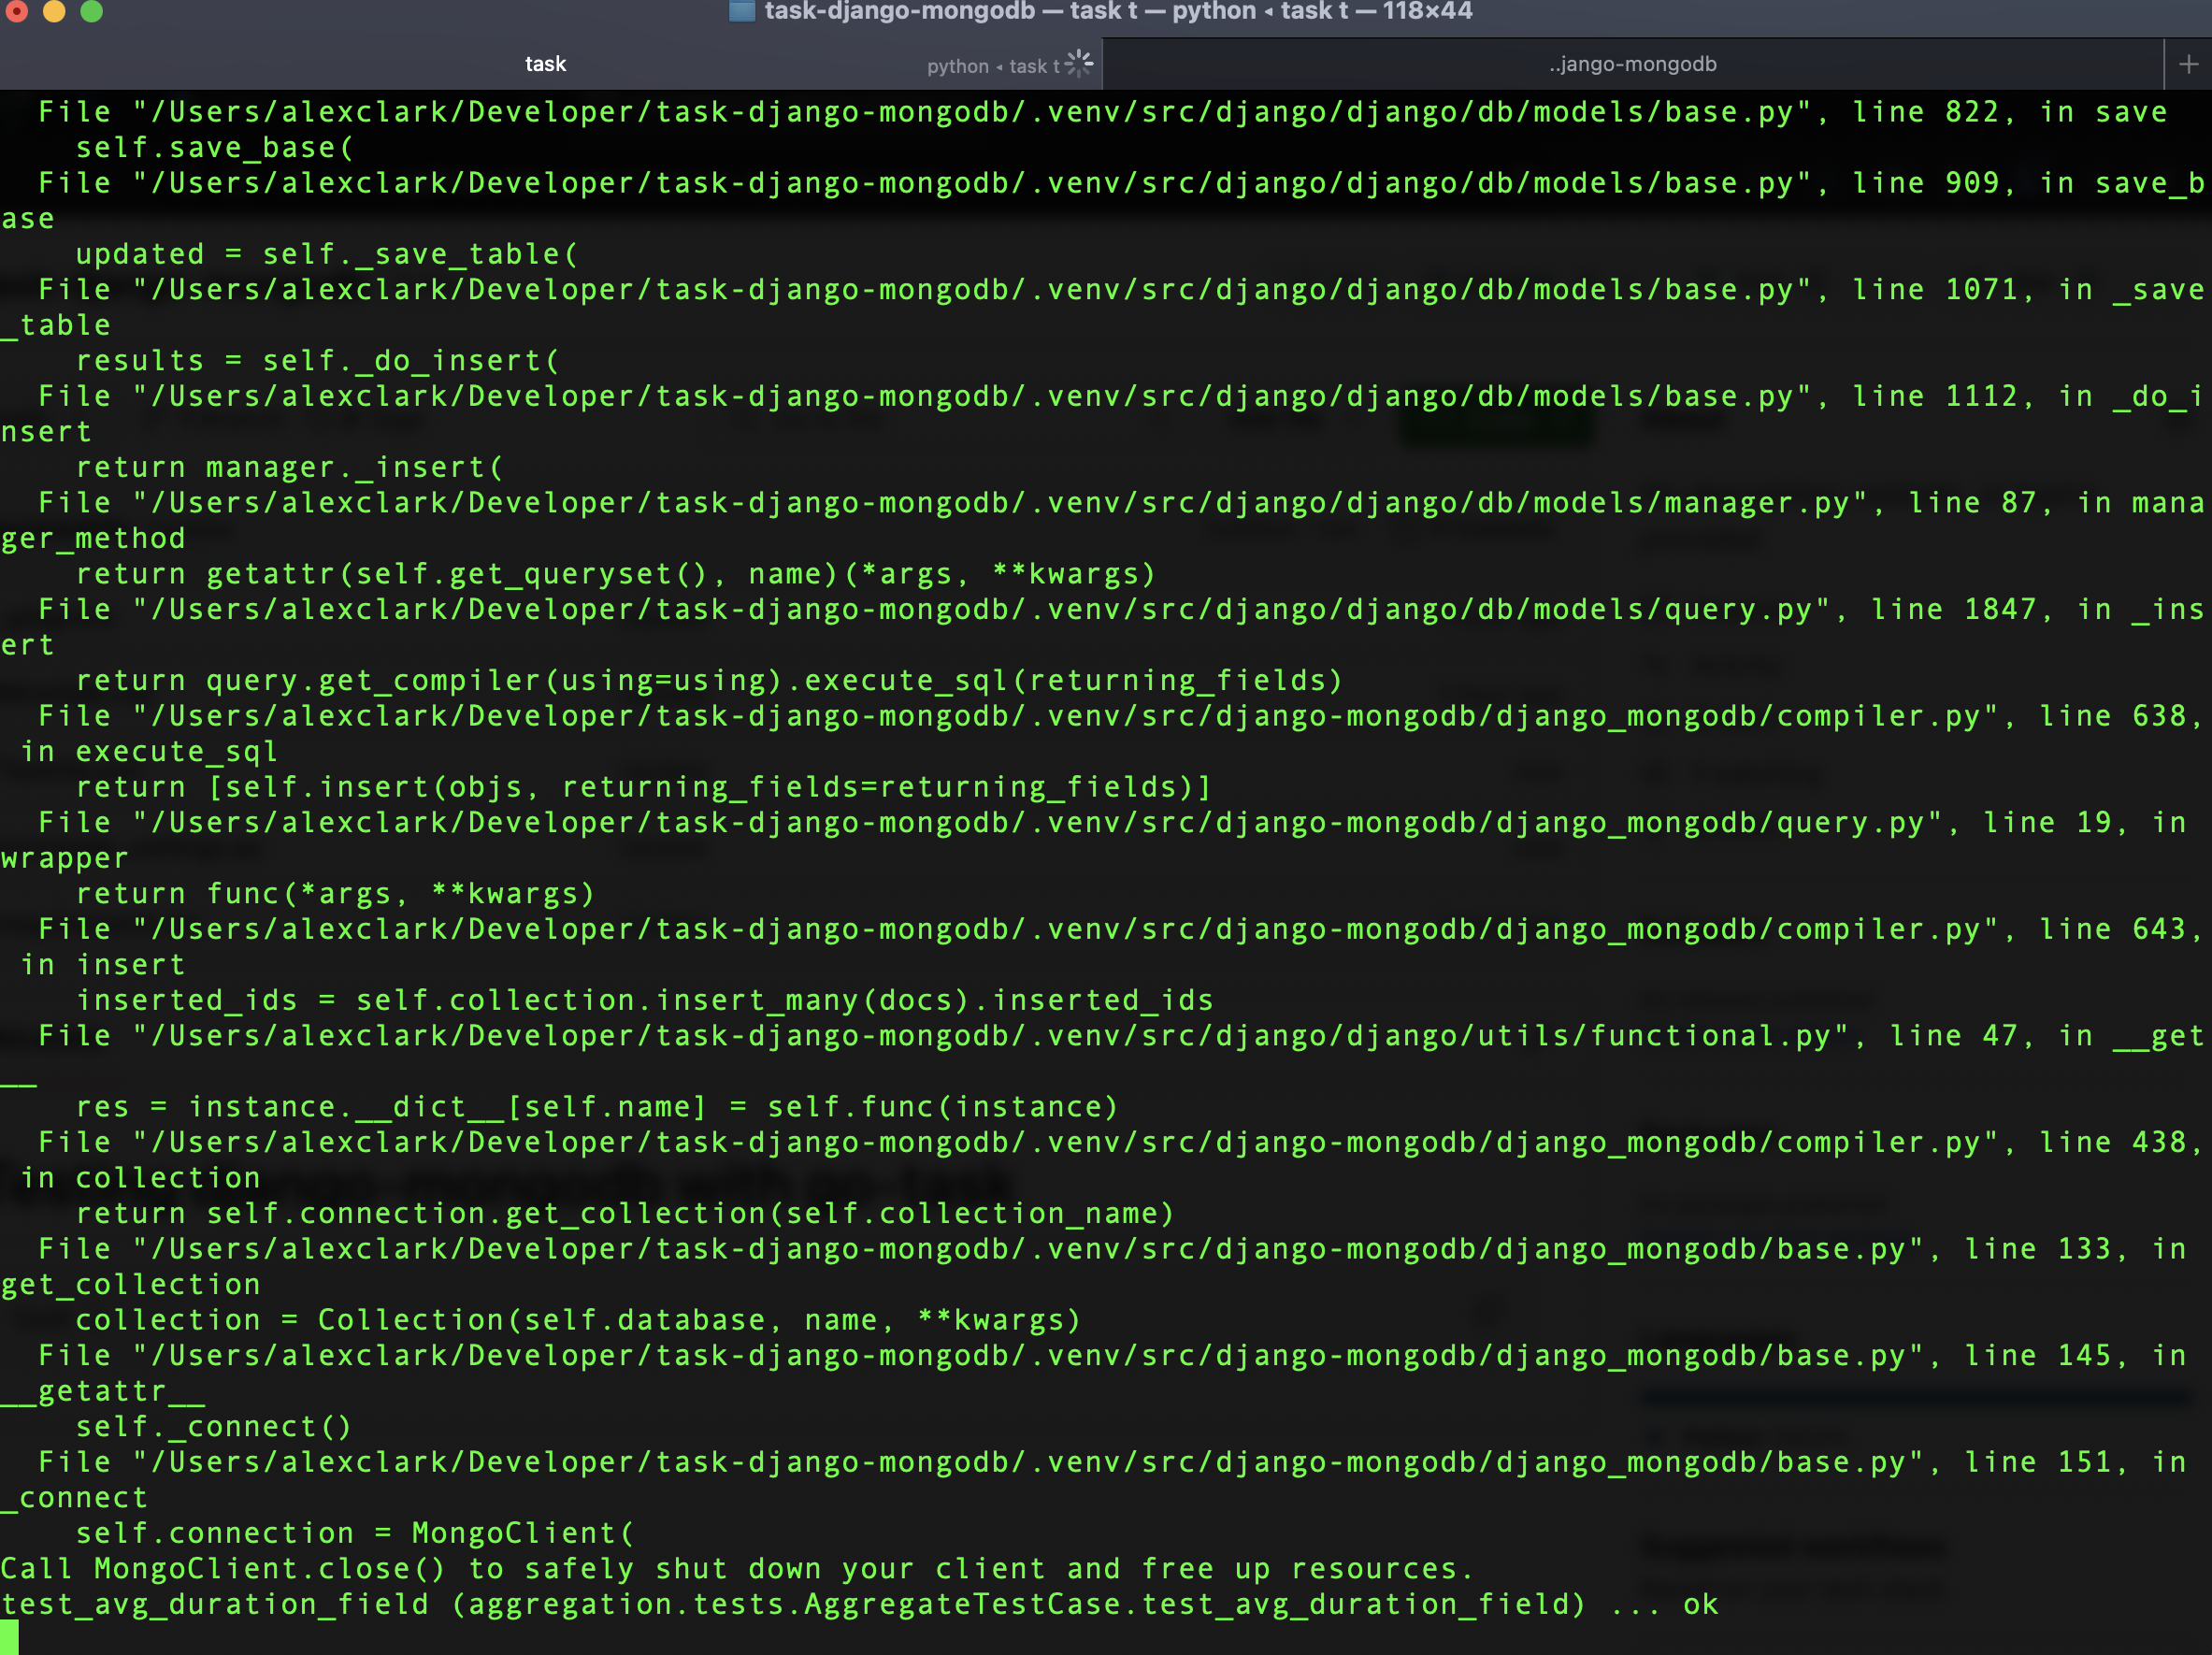The height and width of the screenshot is (1655, 2212).
Task: Click the 'self._connect()' traceback line
Action: [213, 1426]
